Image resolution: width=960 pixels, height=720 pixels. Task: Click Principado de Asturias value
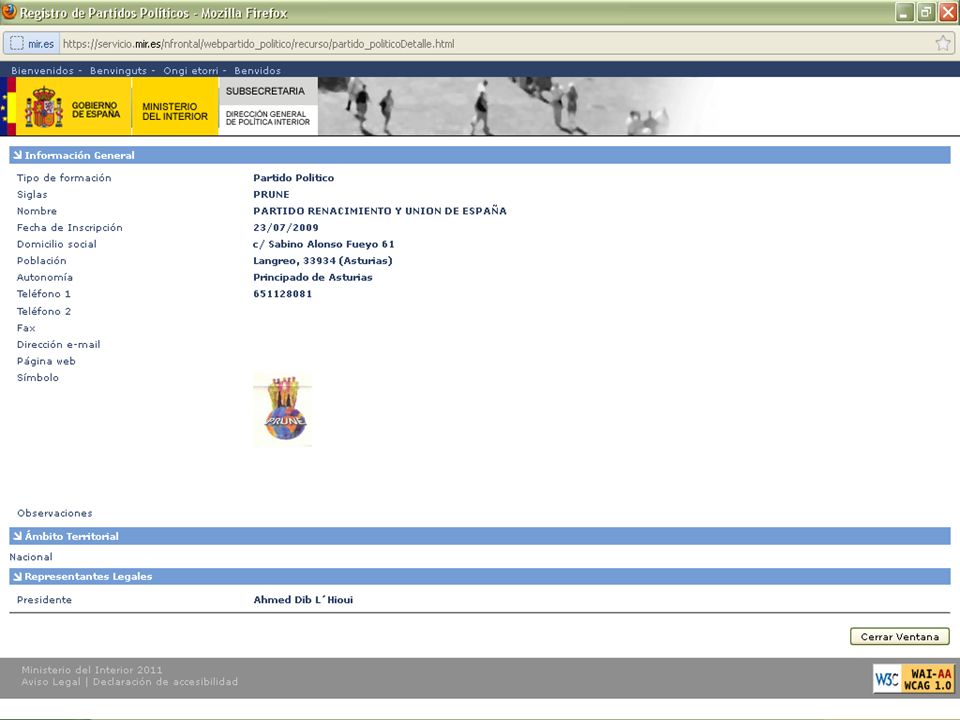(x=313, y=277)
